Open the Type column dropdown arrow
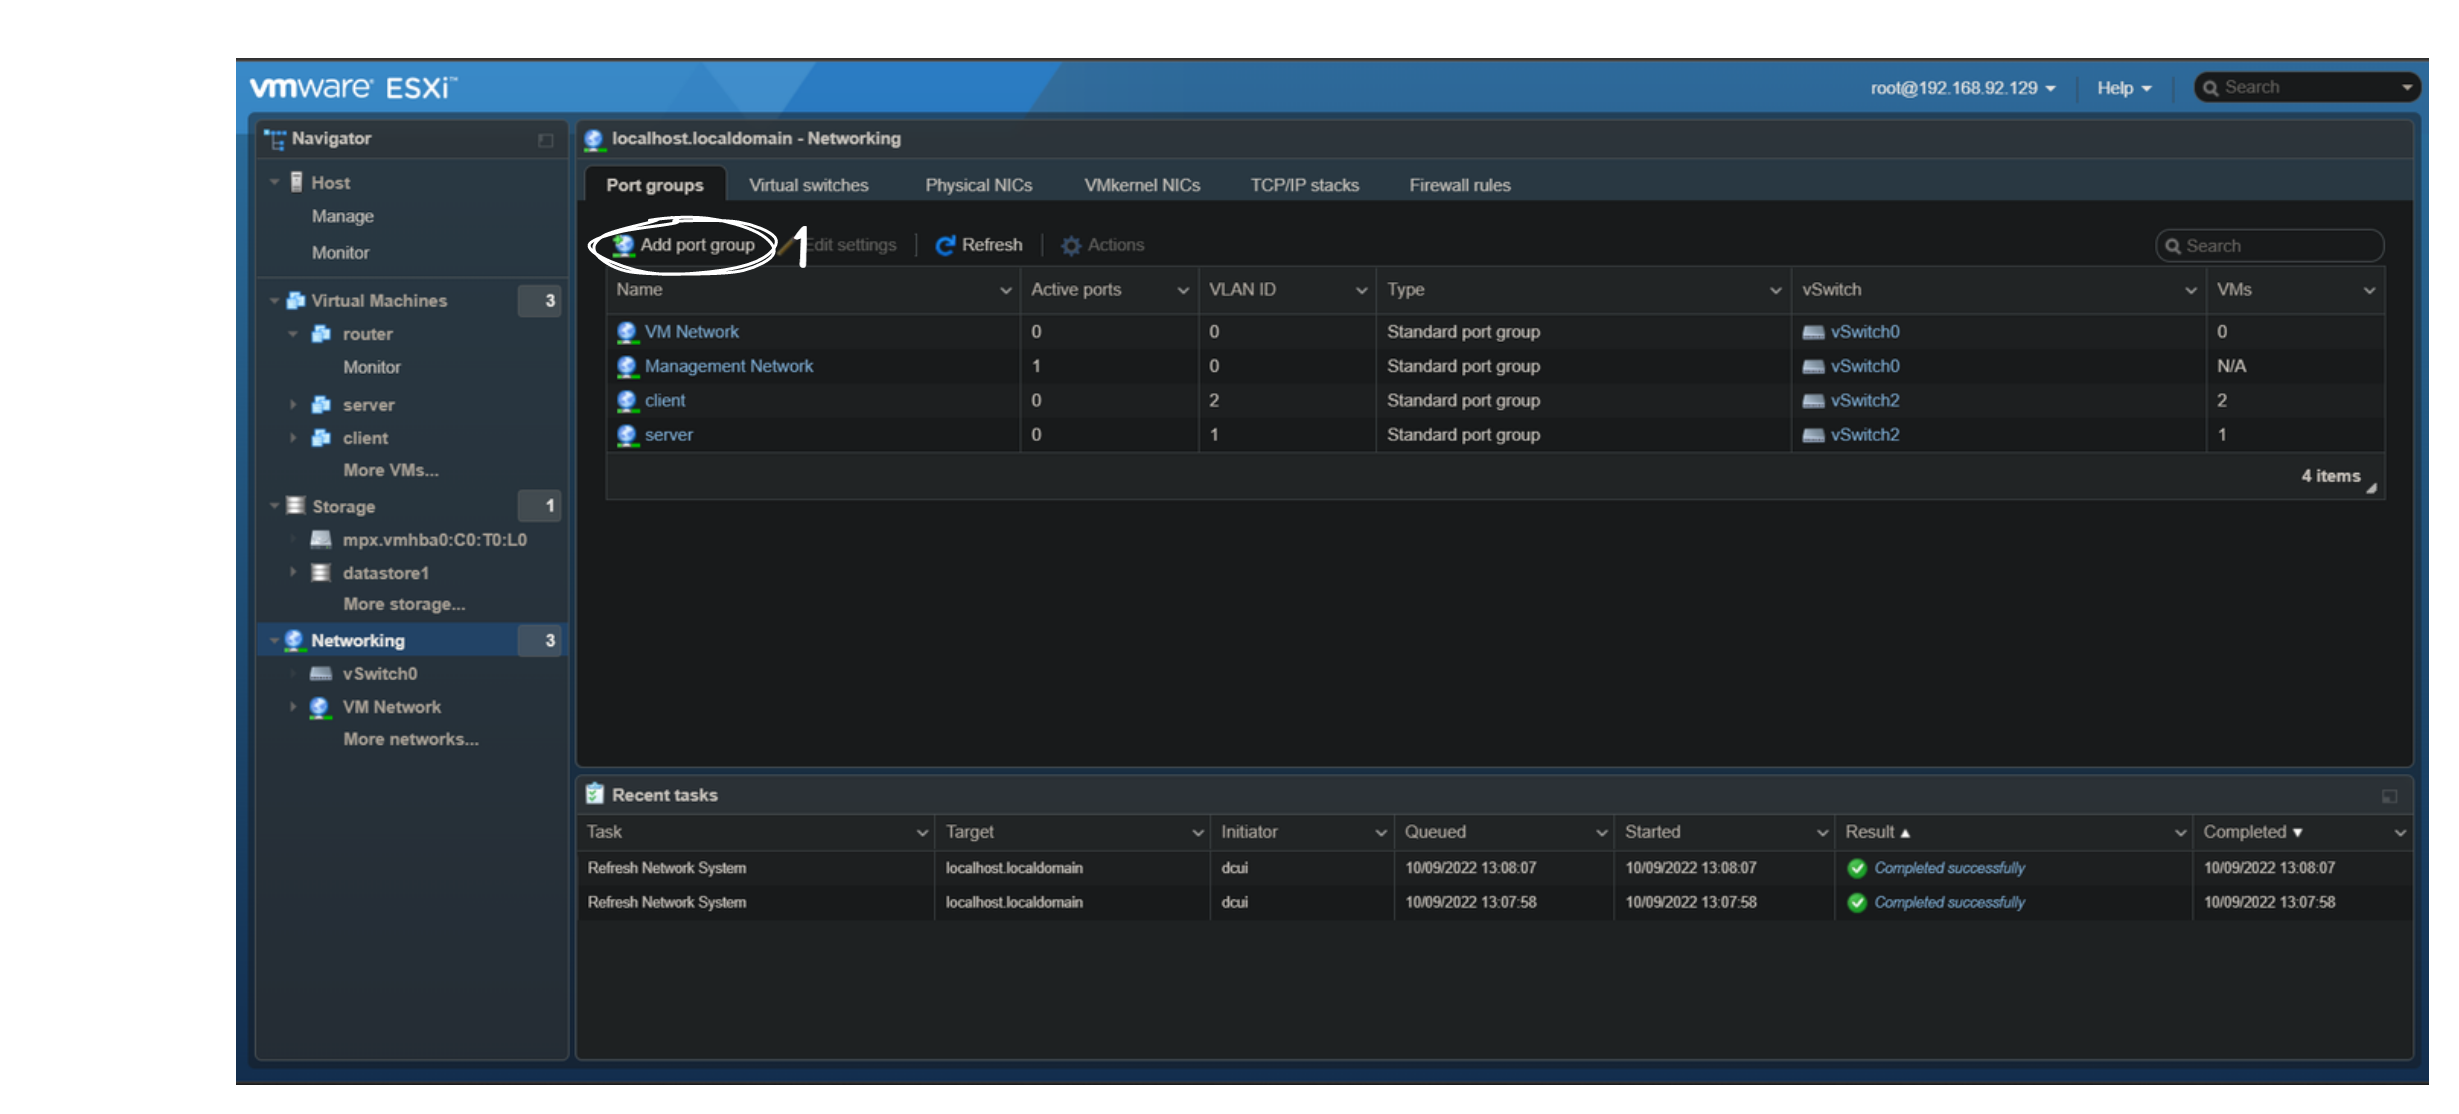The height and width of the screenshot is (1114, 2459). [x=1776, y=290]
